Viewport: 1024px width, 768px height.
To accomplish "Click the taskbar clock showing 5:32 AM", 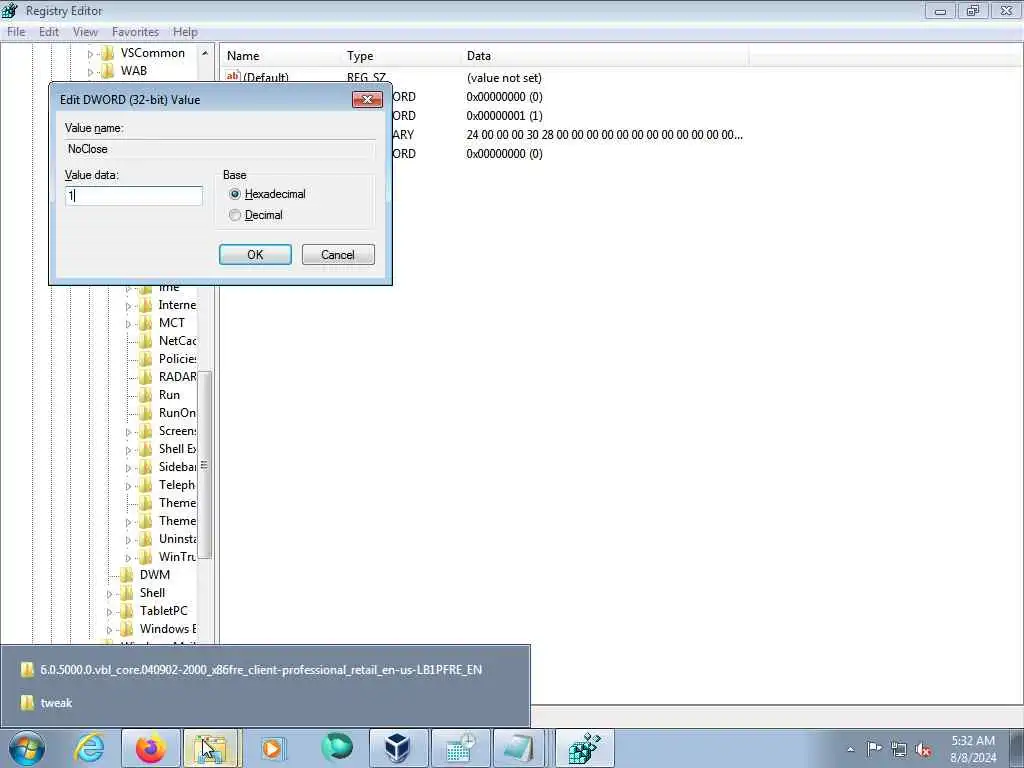I will (x=973, y=749).
